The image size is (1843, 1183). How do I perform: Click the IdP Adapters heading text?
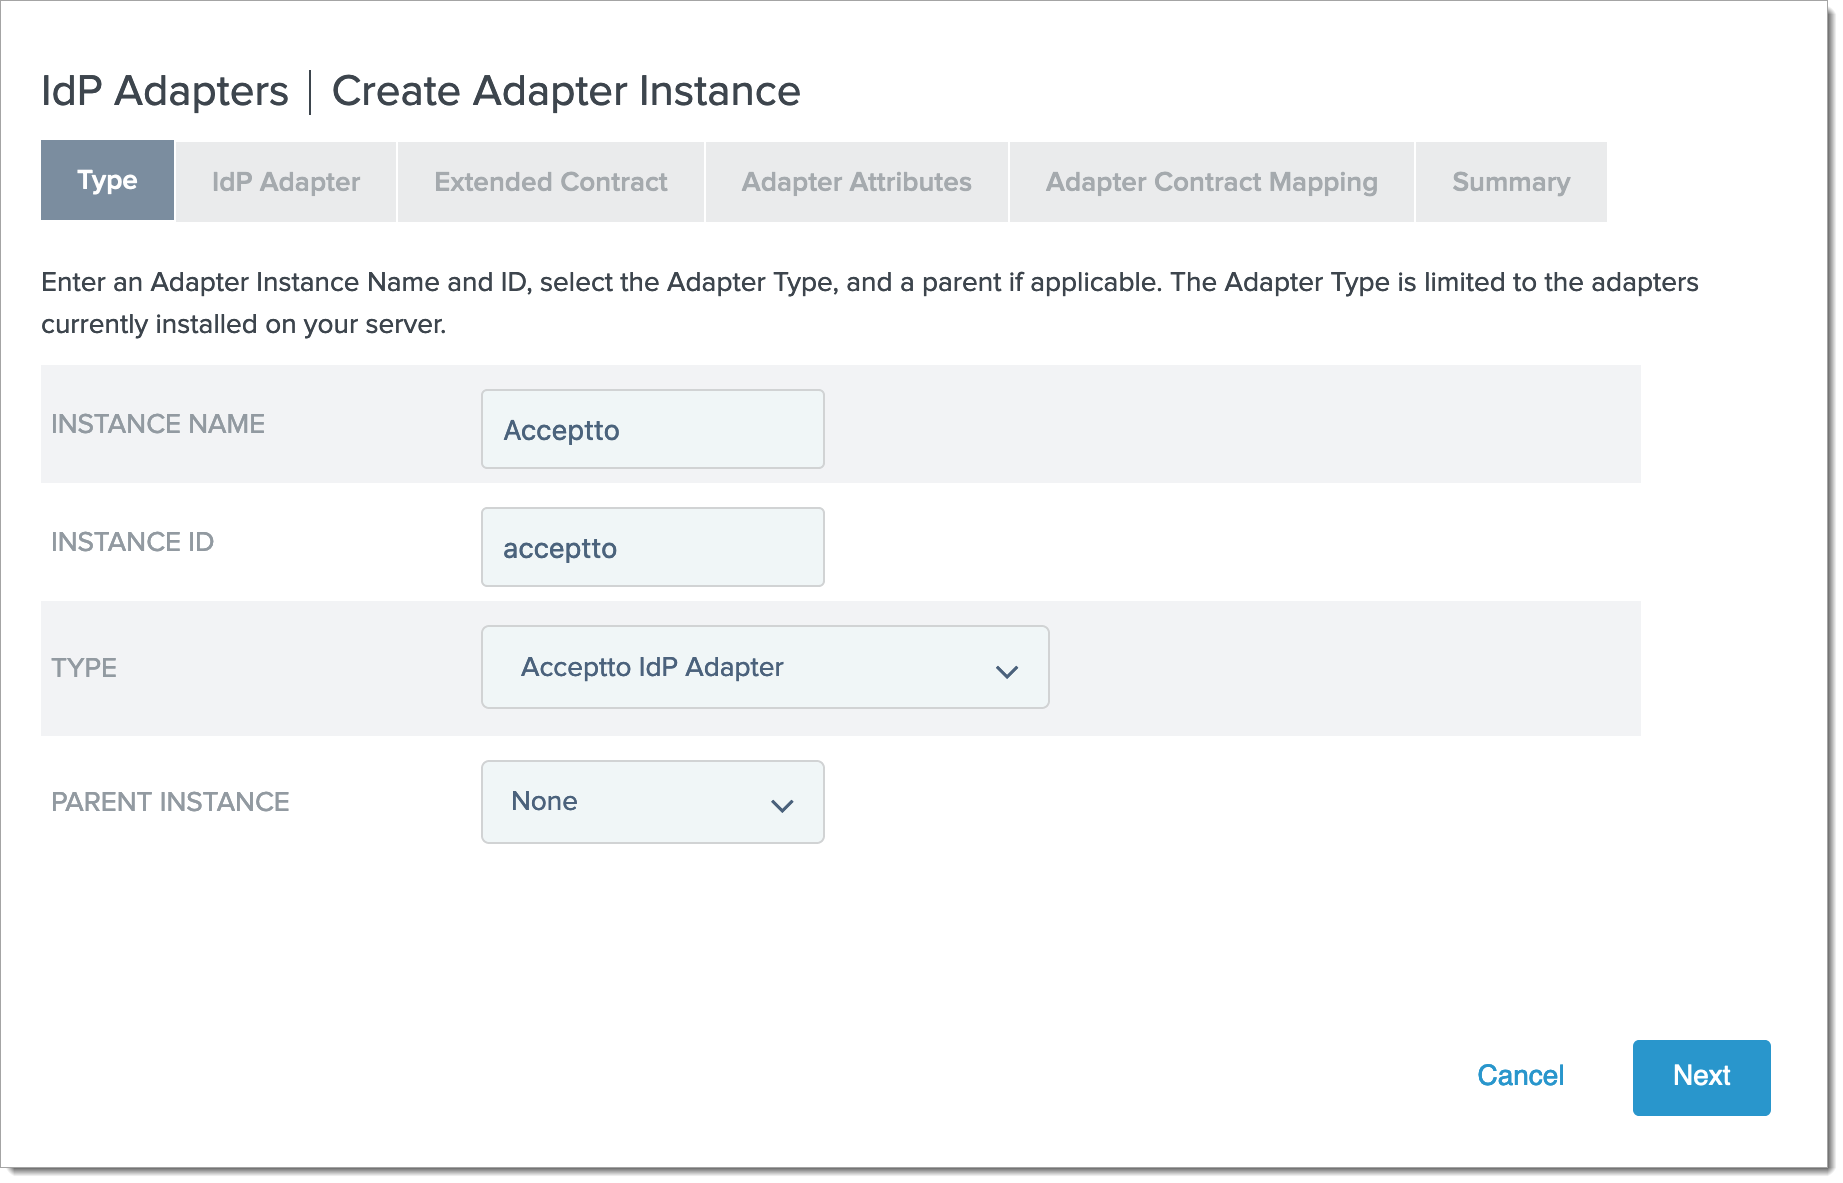click(165, 91)
